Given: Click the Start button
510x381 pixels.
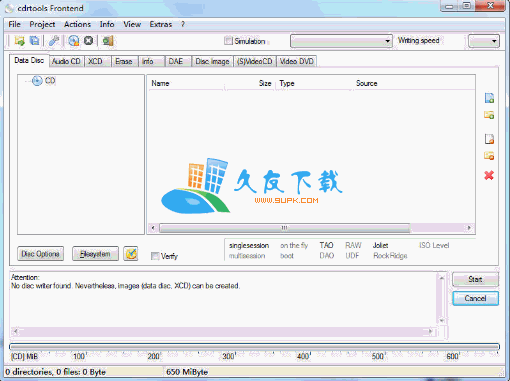Looking at the screenshot, I should click(x=475, y=279).
